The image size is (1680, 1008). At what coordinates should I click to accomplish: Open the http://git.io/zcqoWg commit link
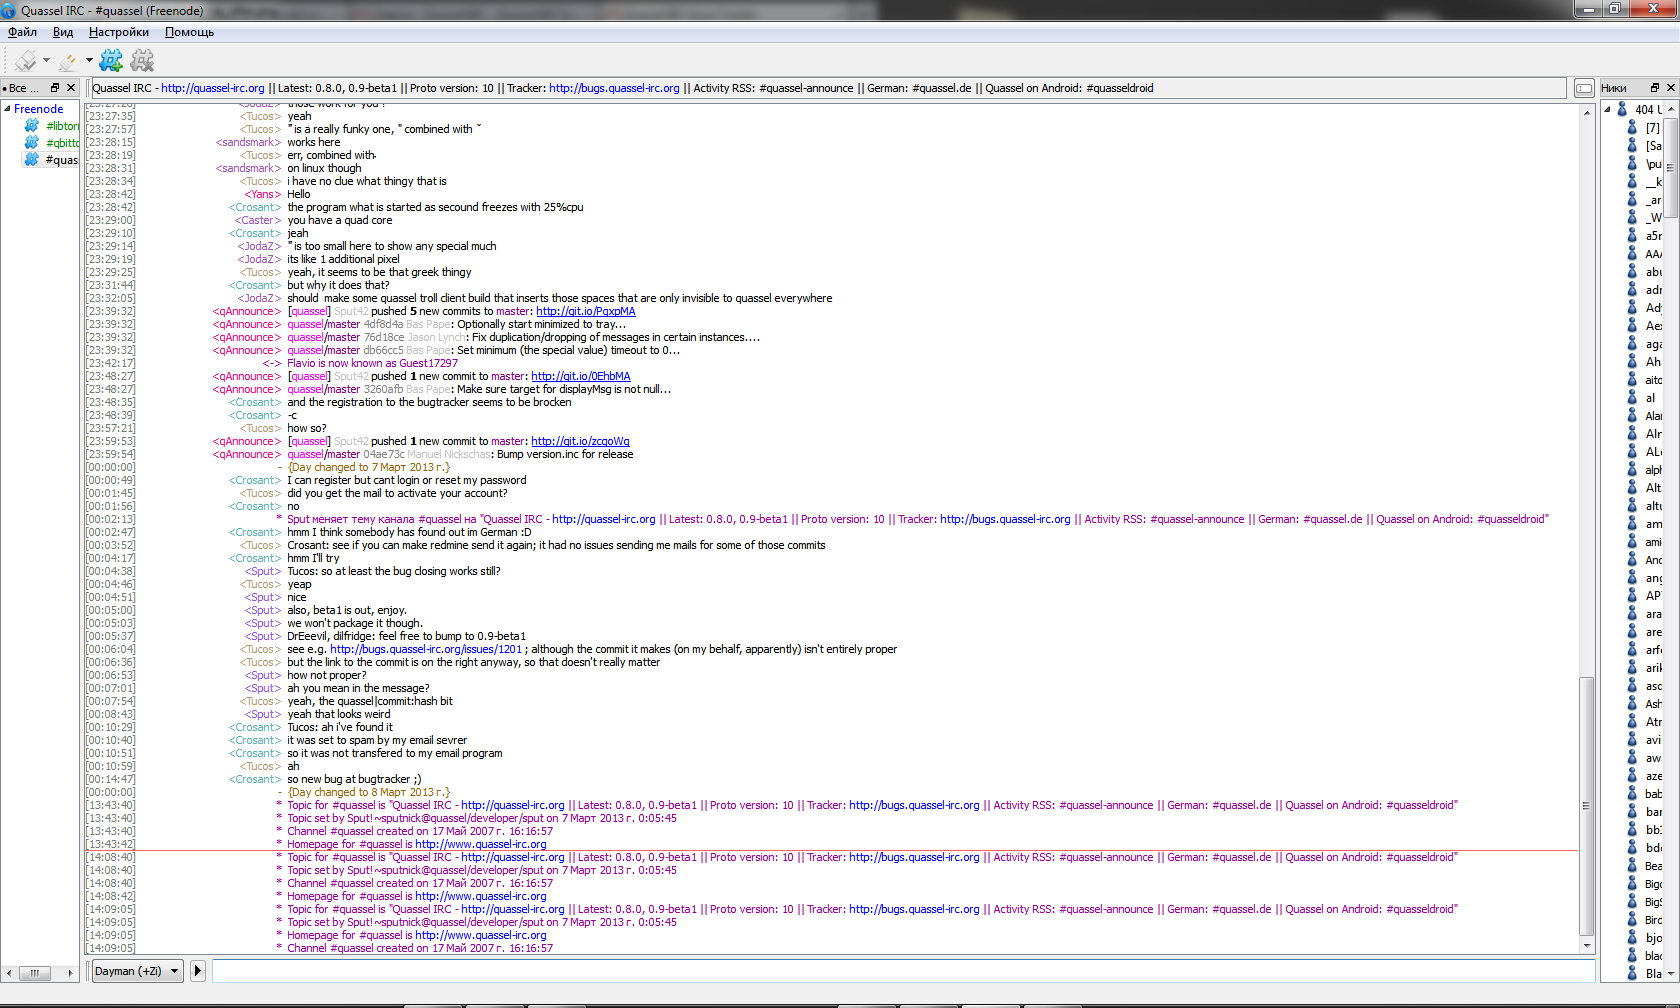(x=580, y=441)
